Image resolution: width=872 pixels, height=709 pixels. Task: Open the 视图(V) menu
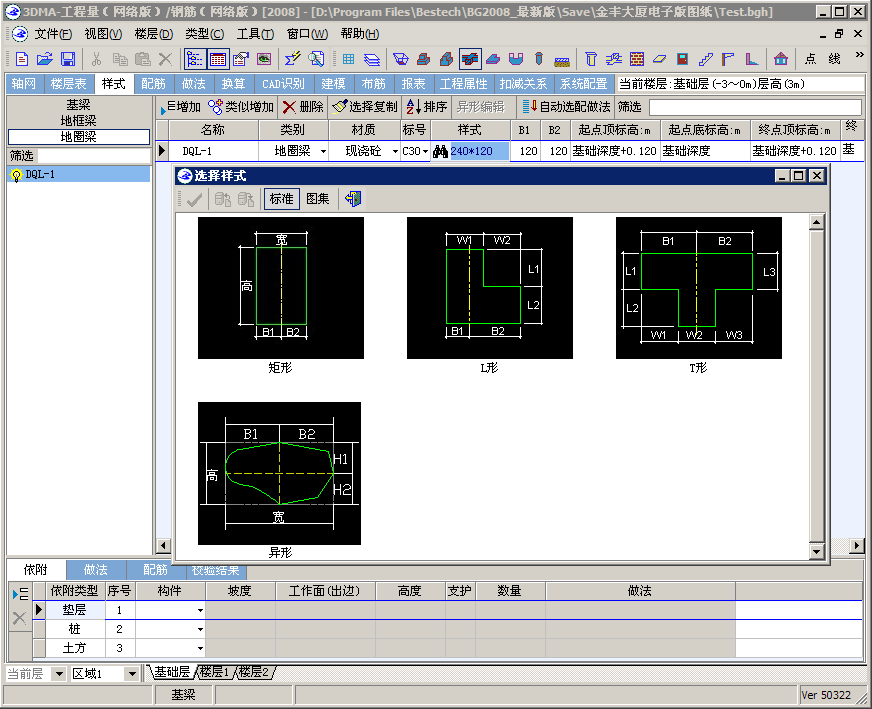[103, 34]
